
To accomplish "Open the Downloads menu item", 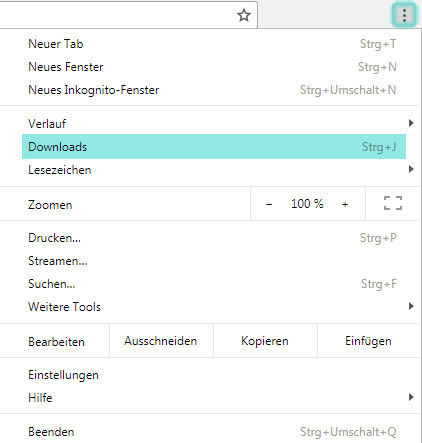I will coord(214,147).
